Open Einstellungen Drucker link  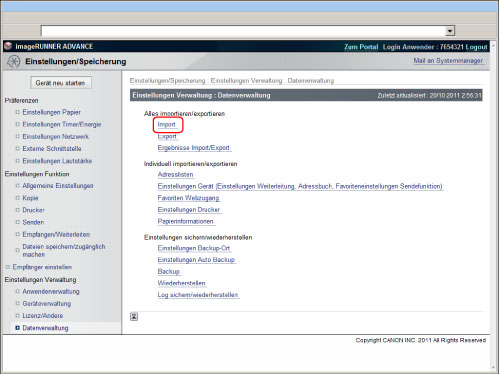click(189, 210)
